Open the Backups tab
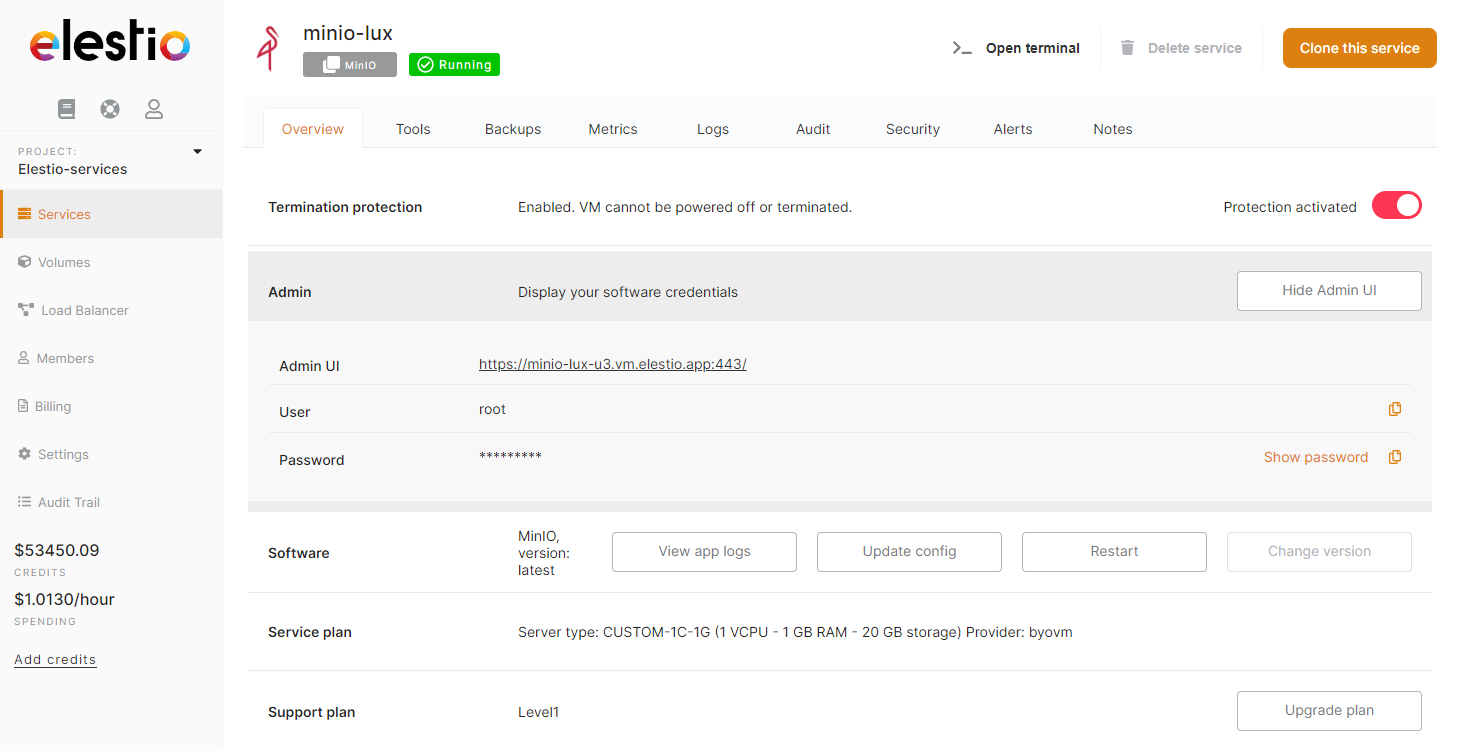 click(x=513, y=129)
